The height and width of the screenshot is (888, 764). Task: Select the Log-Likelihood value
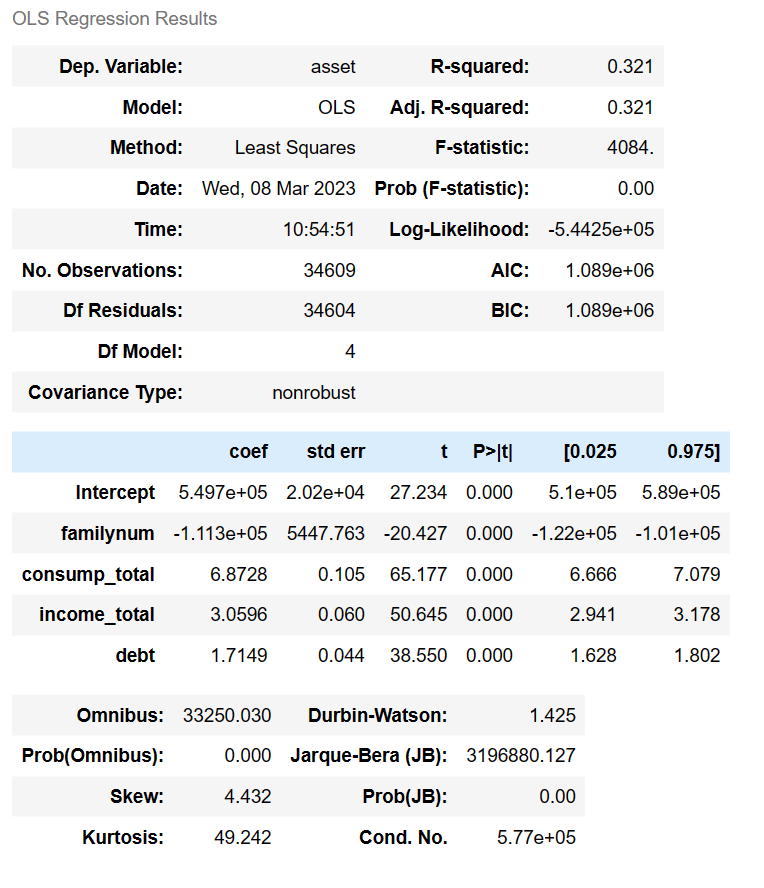601,229
